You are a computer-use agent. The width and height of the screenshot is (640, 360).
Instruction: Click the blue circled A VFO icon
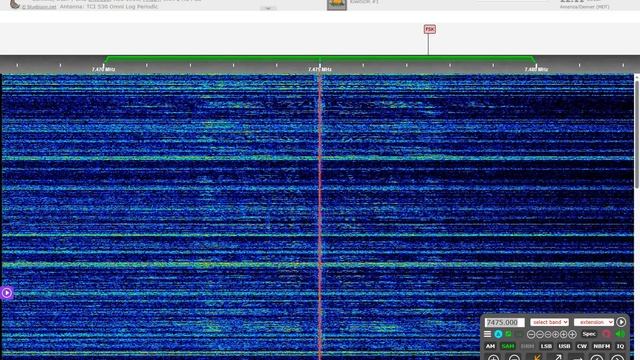(x=498, y=334)
